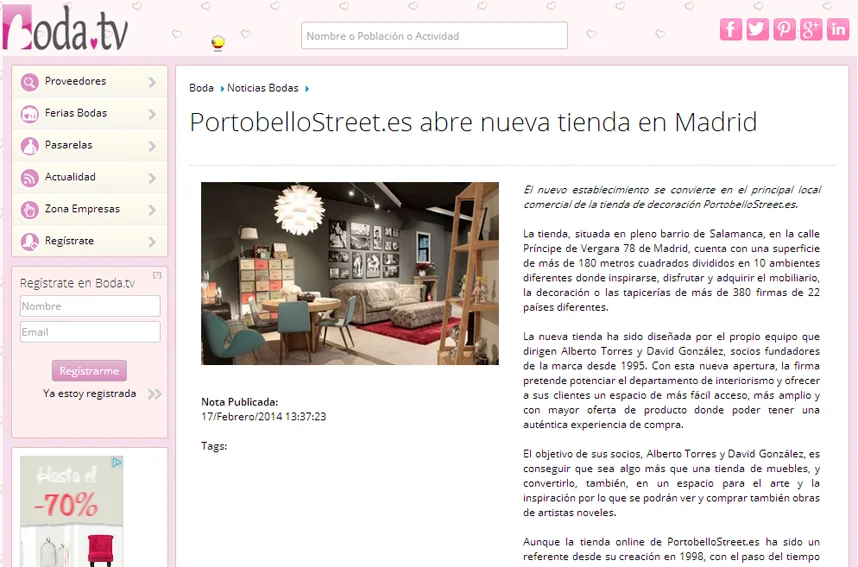Go to Noticias Bodas breadcrumb link
This screenshot has width=858, height=567.
coord(263,88)
